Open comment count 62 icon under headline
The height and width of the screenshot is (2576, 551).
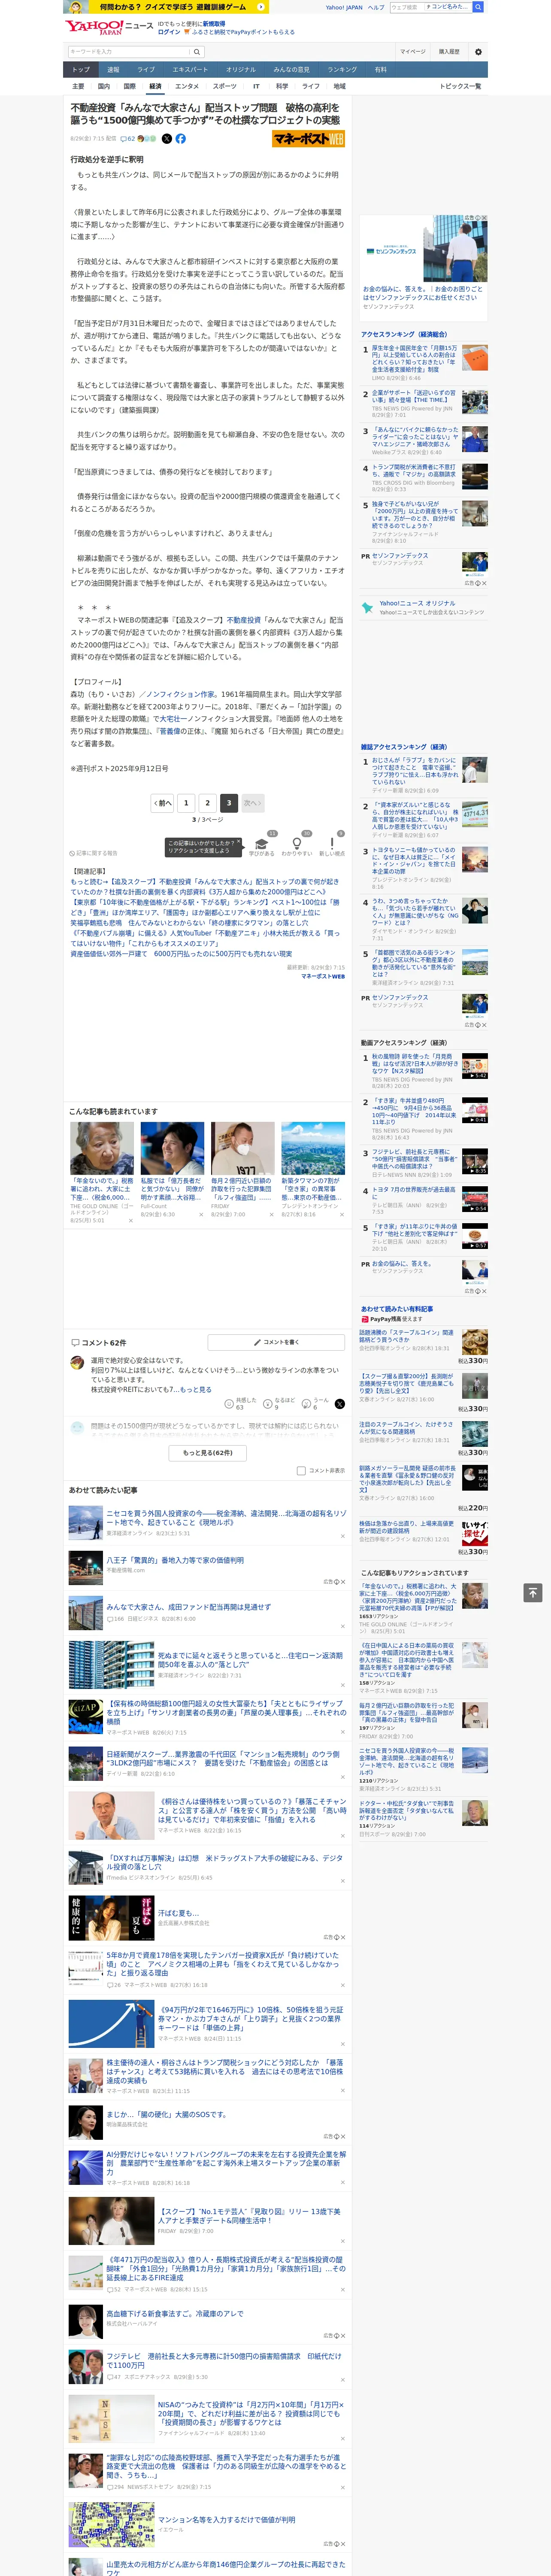click(x=128, y=139)
